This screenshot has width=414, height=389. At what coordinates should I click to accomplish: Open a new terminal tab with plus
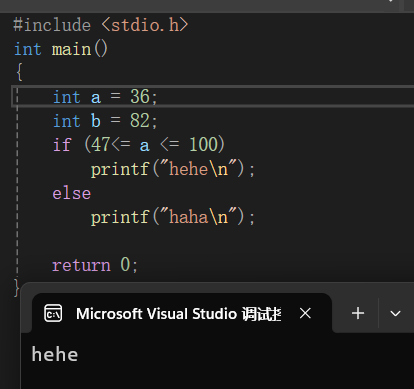(358, 313)
